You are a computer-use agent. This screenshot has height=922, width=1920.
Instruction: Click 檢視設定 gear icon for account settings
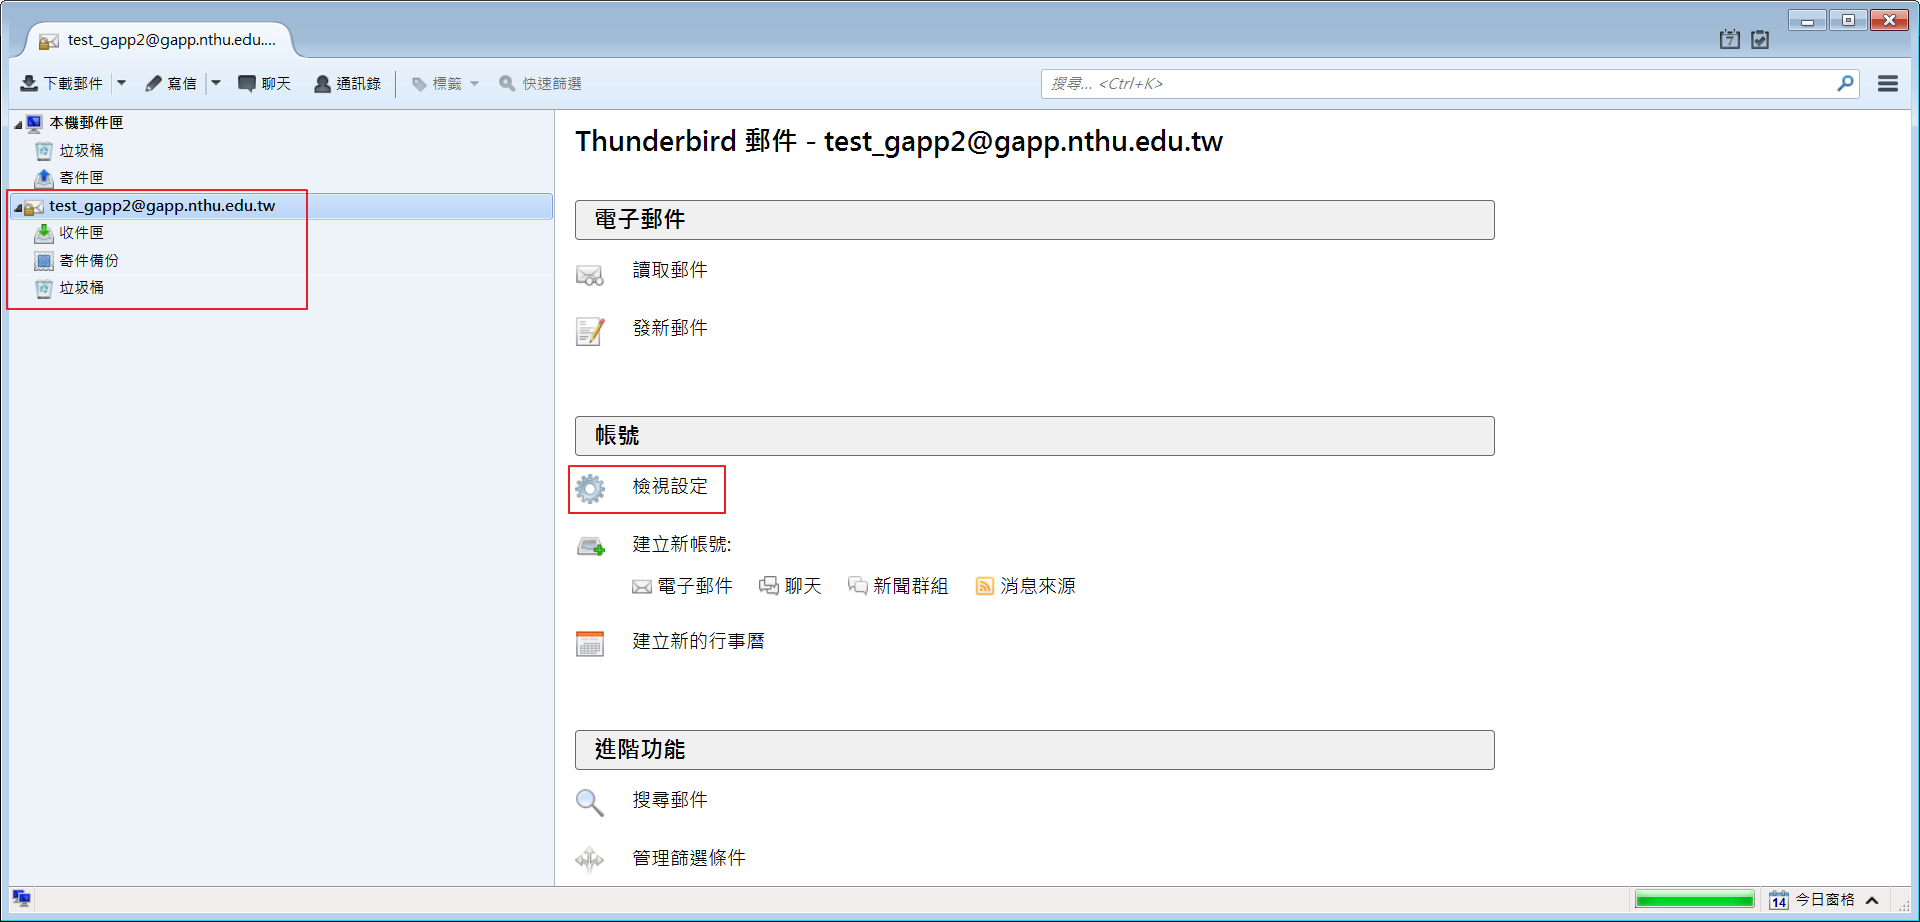point(590,488)
